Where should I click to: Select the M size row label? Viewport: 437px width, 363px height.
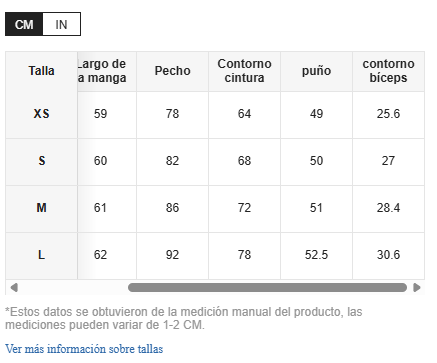click(x=41, y=208)
